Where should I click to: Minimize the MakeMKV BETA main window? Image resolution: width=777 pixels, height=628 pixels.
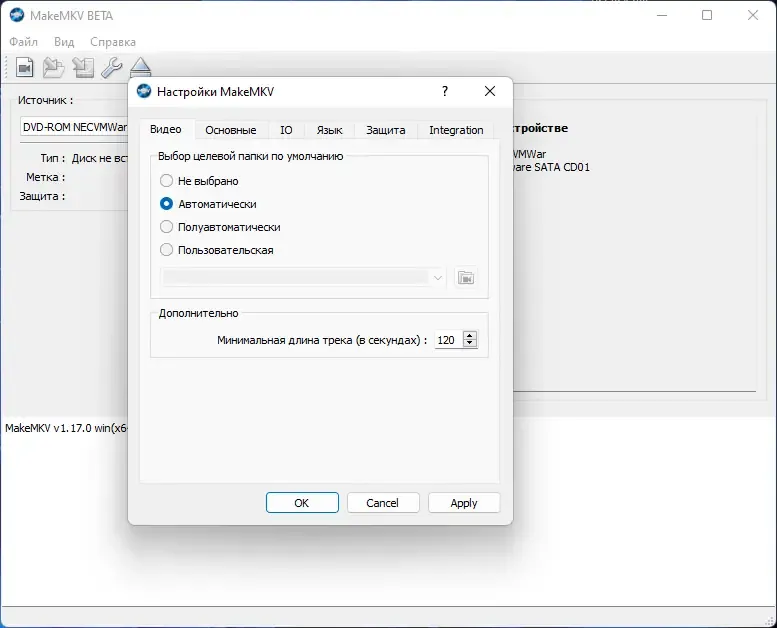[662, 15]
